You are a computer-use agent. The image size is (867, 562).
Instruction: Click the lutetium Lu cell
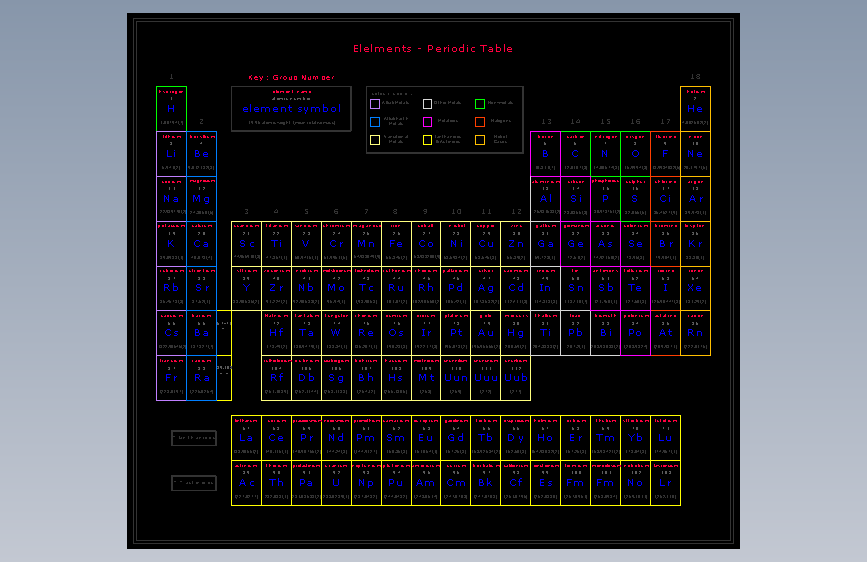[x=665, y=438]
